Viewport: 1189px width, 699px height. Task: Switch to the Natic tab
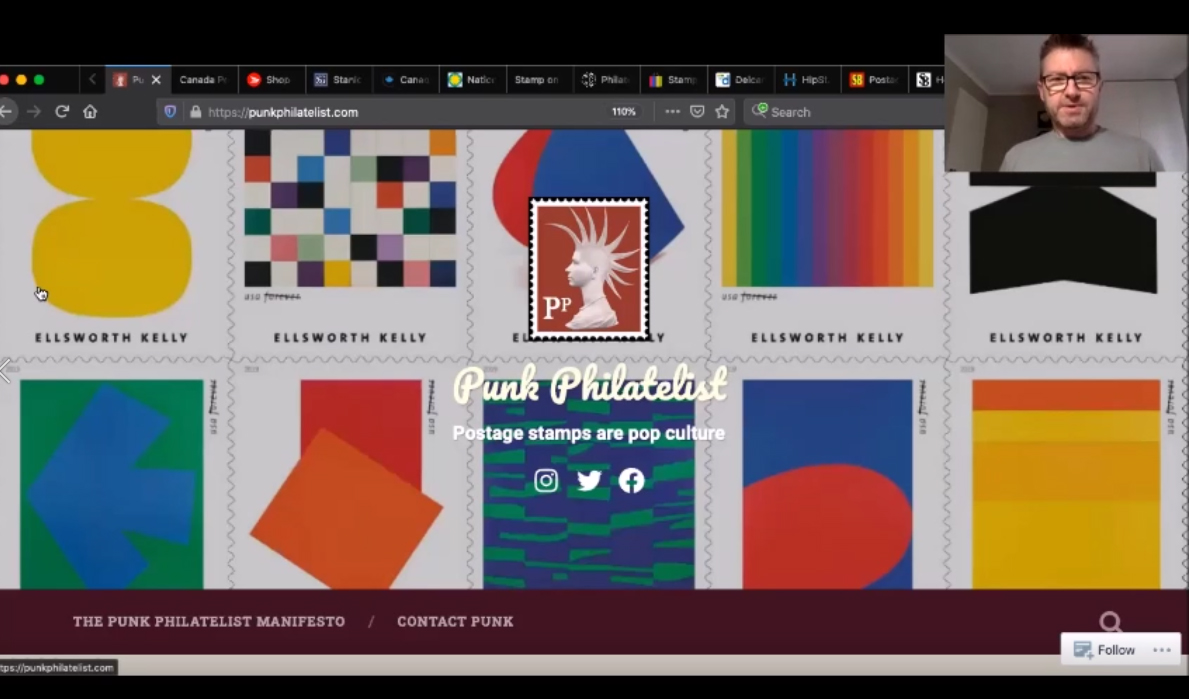coord(472,80)
